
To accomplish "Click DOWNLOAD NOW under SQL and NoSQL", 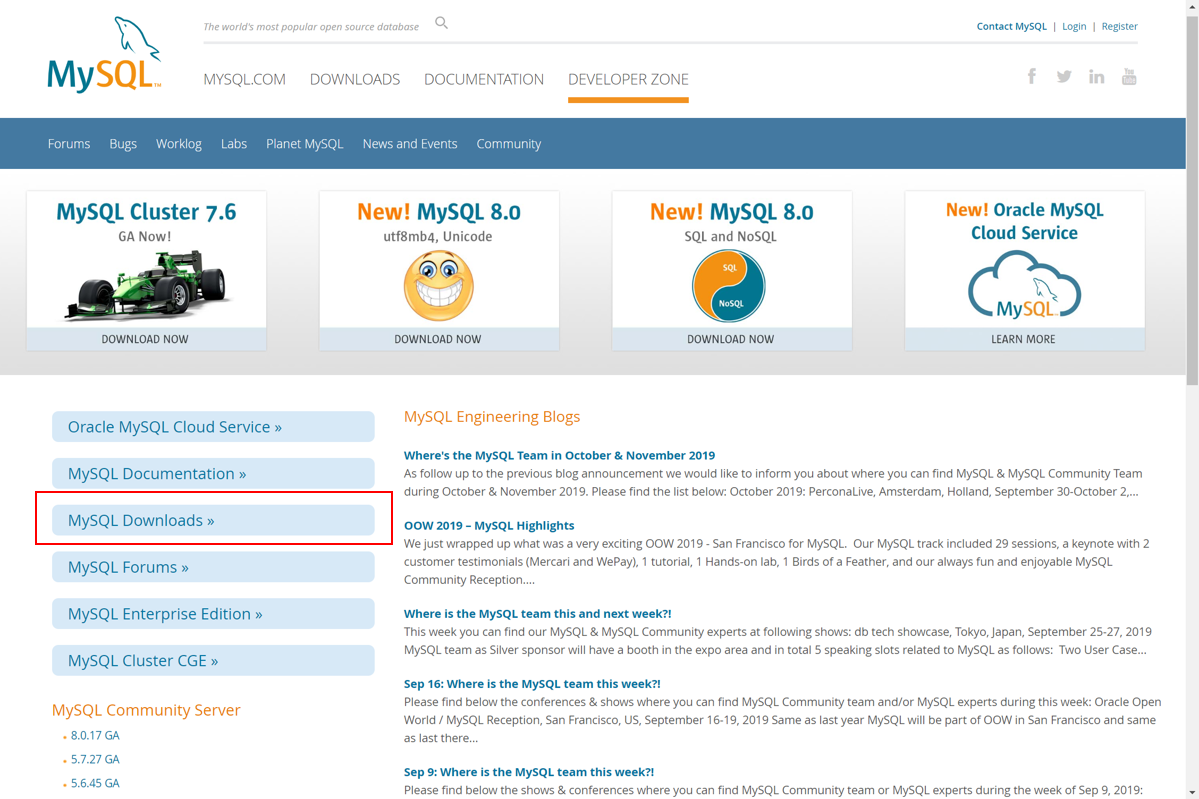I will [731, 339].
